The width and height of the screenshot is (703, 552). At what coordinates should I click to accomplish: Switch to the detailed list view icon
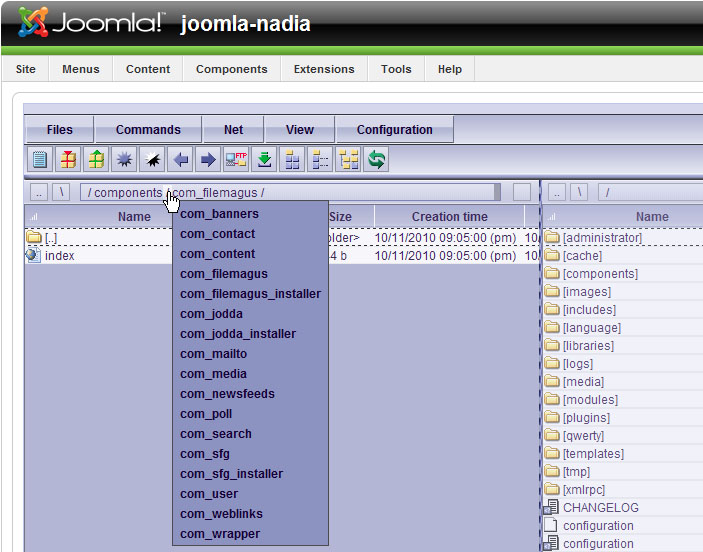tap(320, 159)
